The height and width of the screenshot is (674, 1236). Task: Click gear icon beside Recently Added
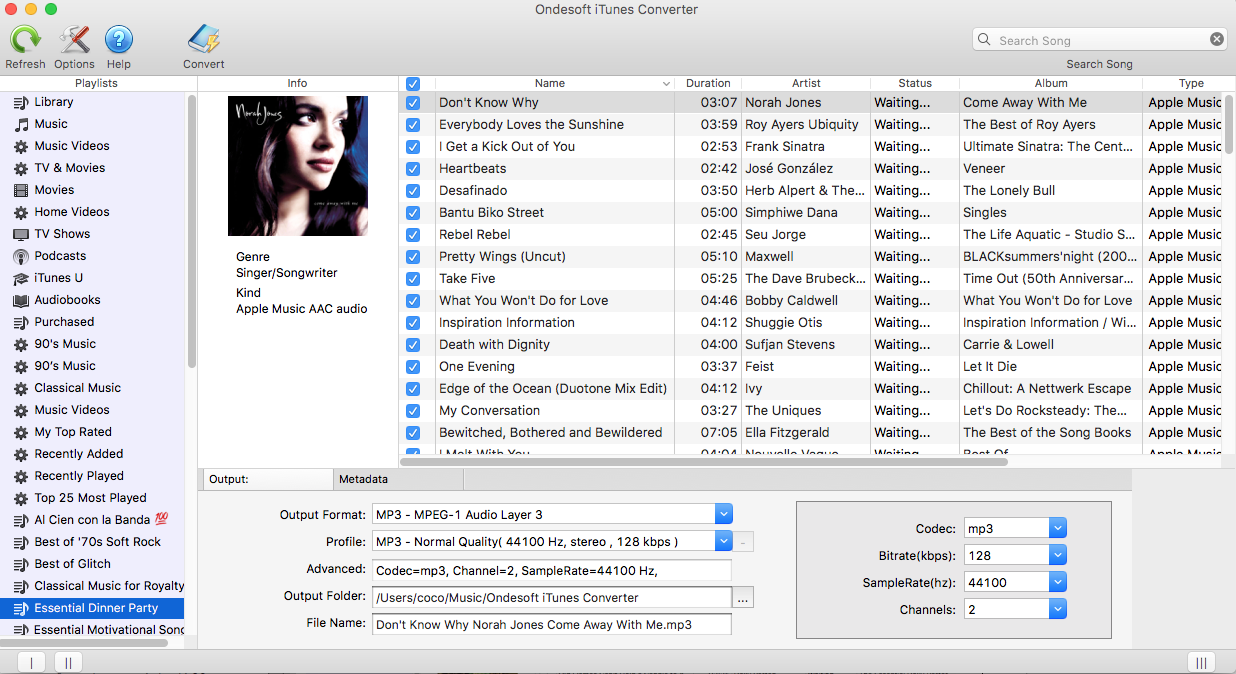[x=21, y=454]
